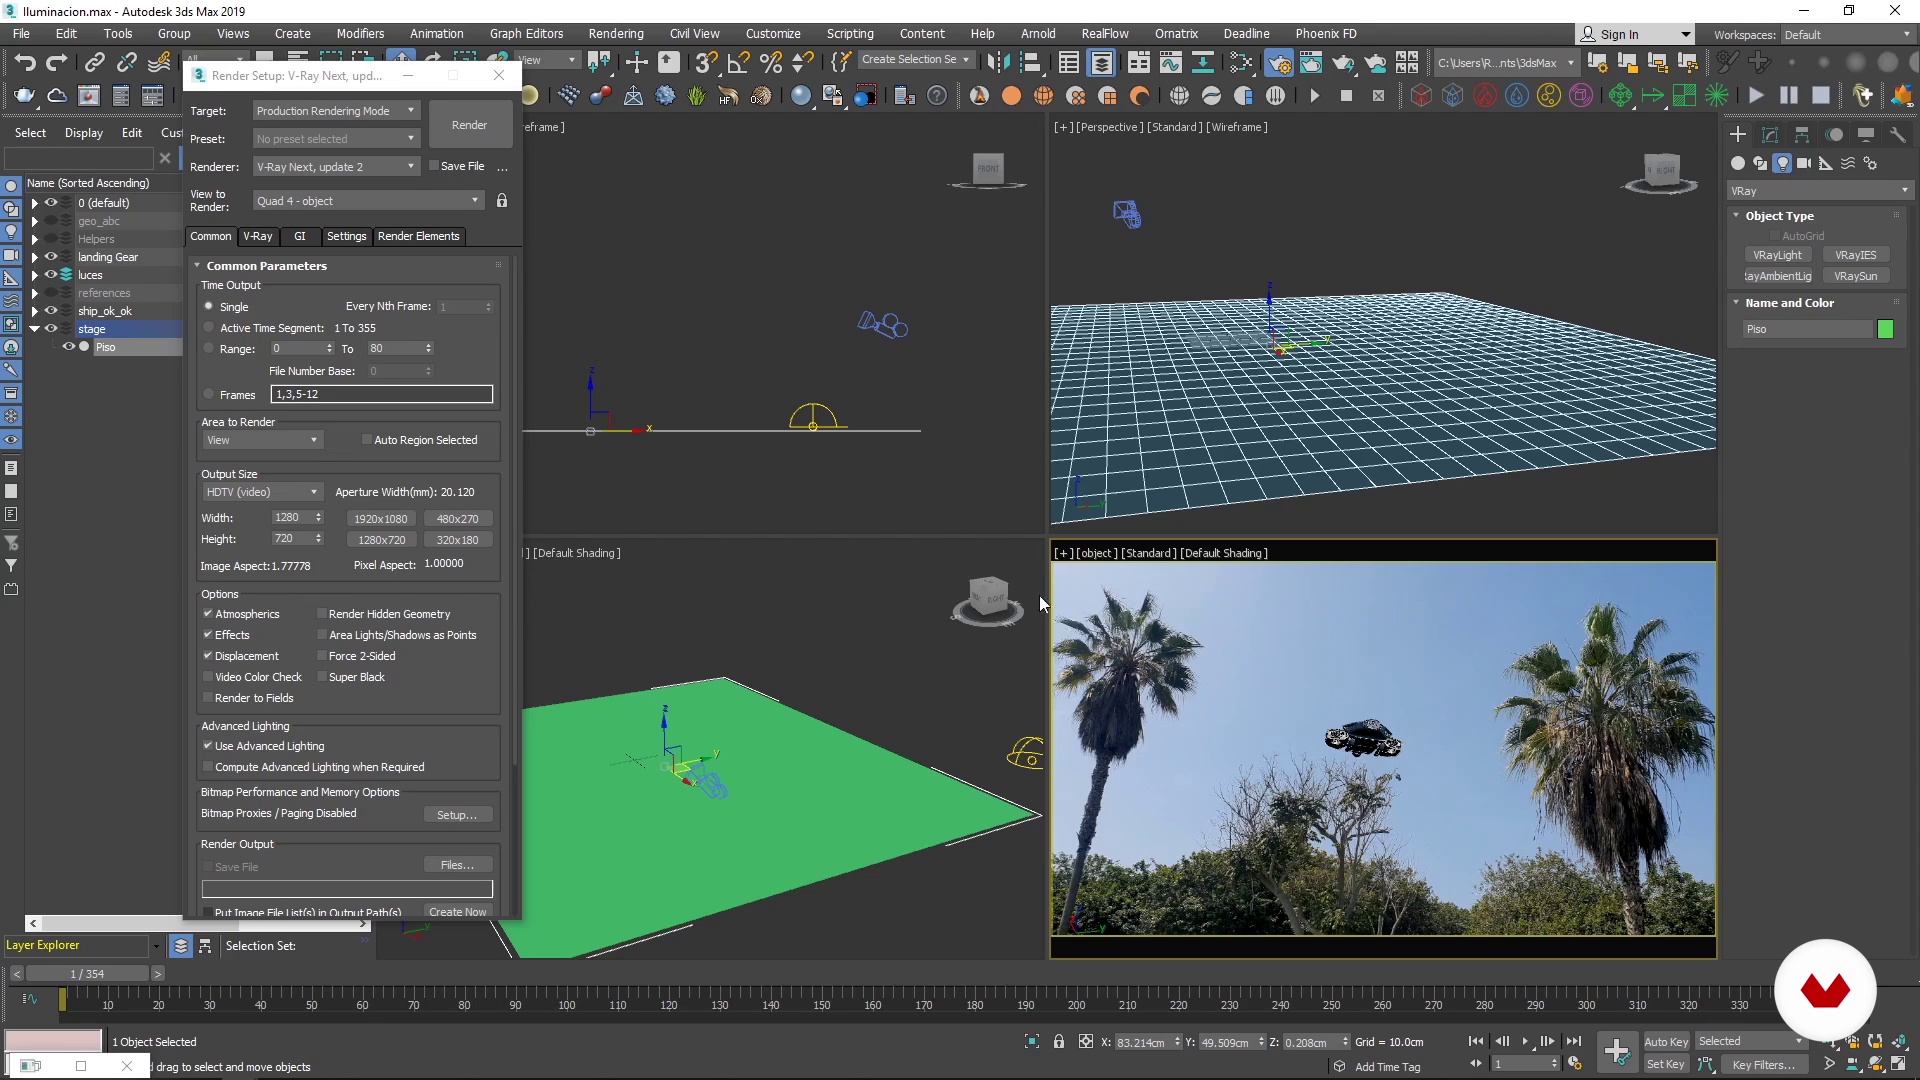Click the Play Animation button
The image size is (1920, 1080).
(1524, 1042)
